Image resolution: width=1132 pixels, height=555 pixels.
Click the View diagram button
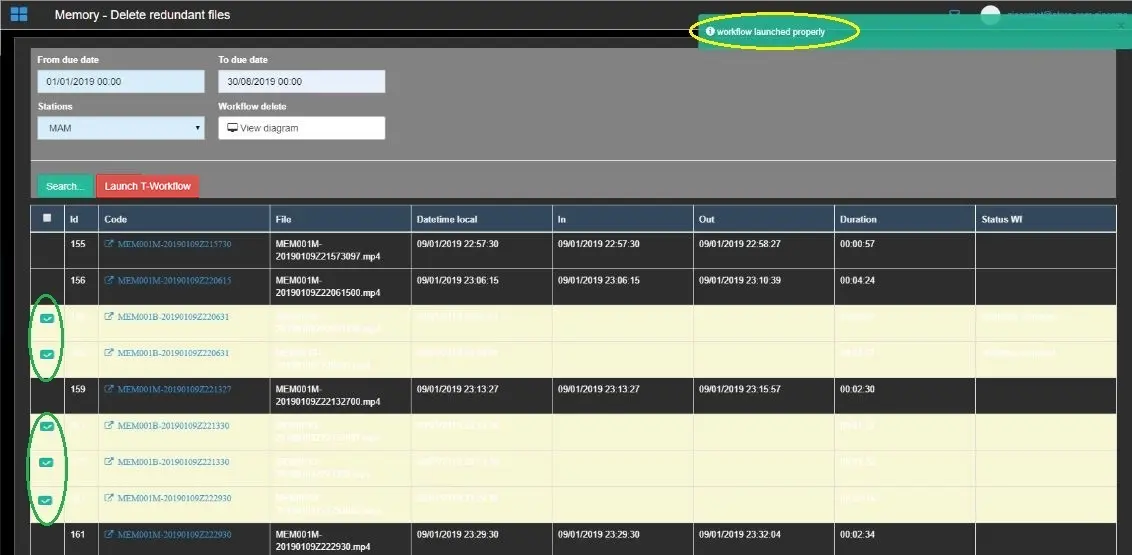coord(301,128)
